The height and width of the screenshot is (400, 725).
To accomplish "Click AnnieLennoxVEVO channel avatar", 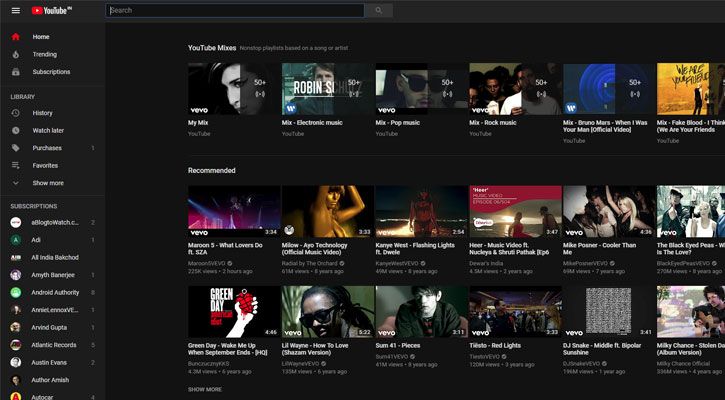I will [x=16, y=310].
